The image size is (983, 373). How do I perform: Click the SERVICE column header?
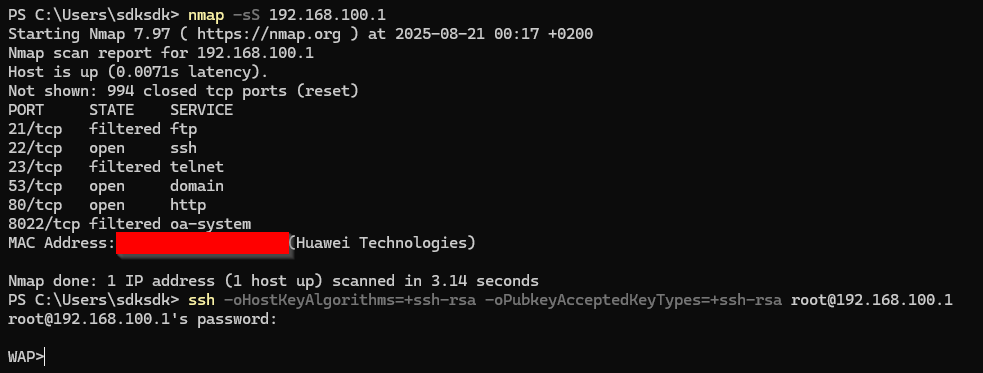tap(201, 110)
